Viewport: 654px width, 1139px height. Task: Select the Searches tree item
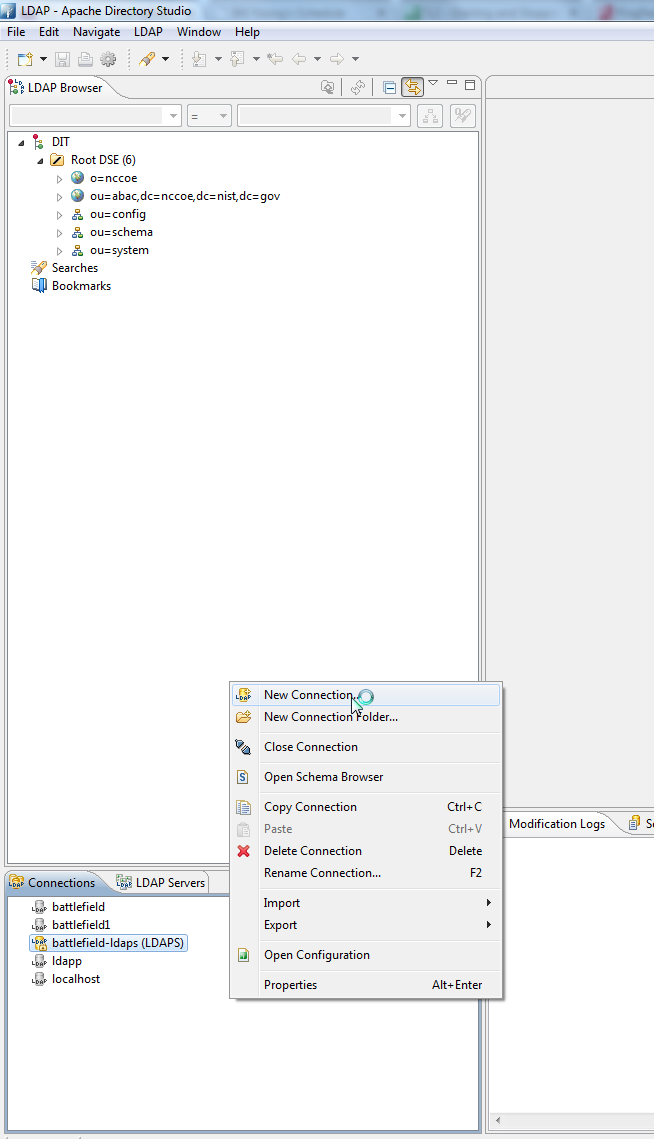[x=75, y=268]
